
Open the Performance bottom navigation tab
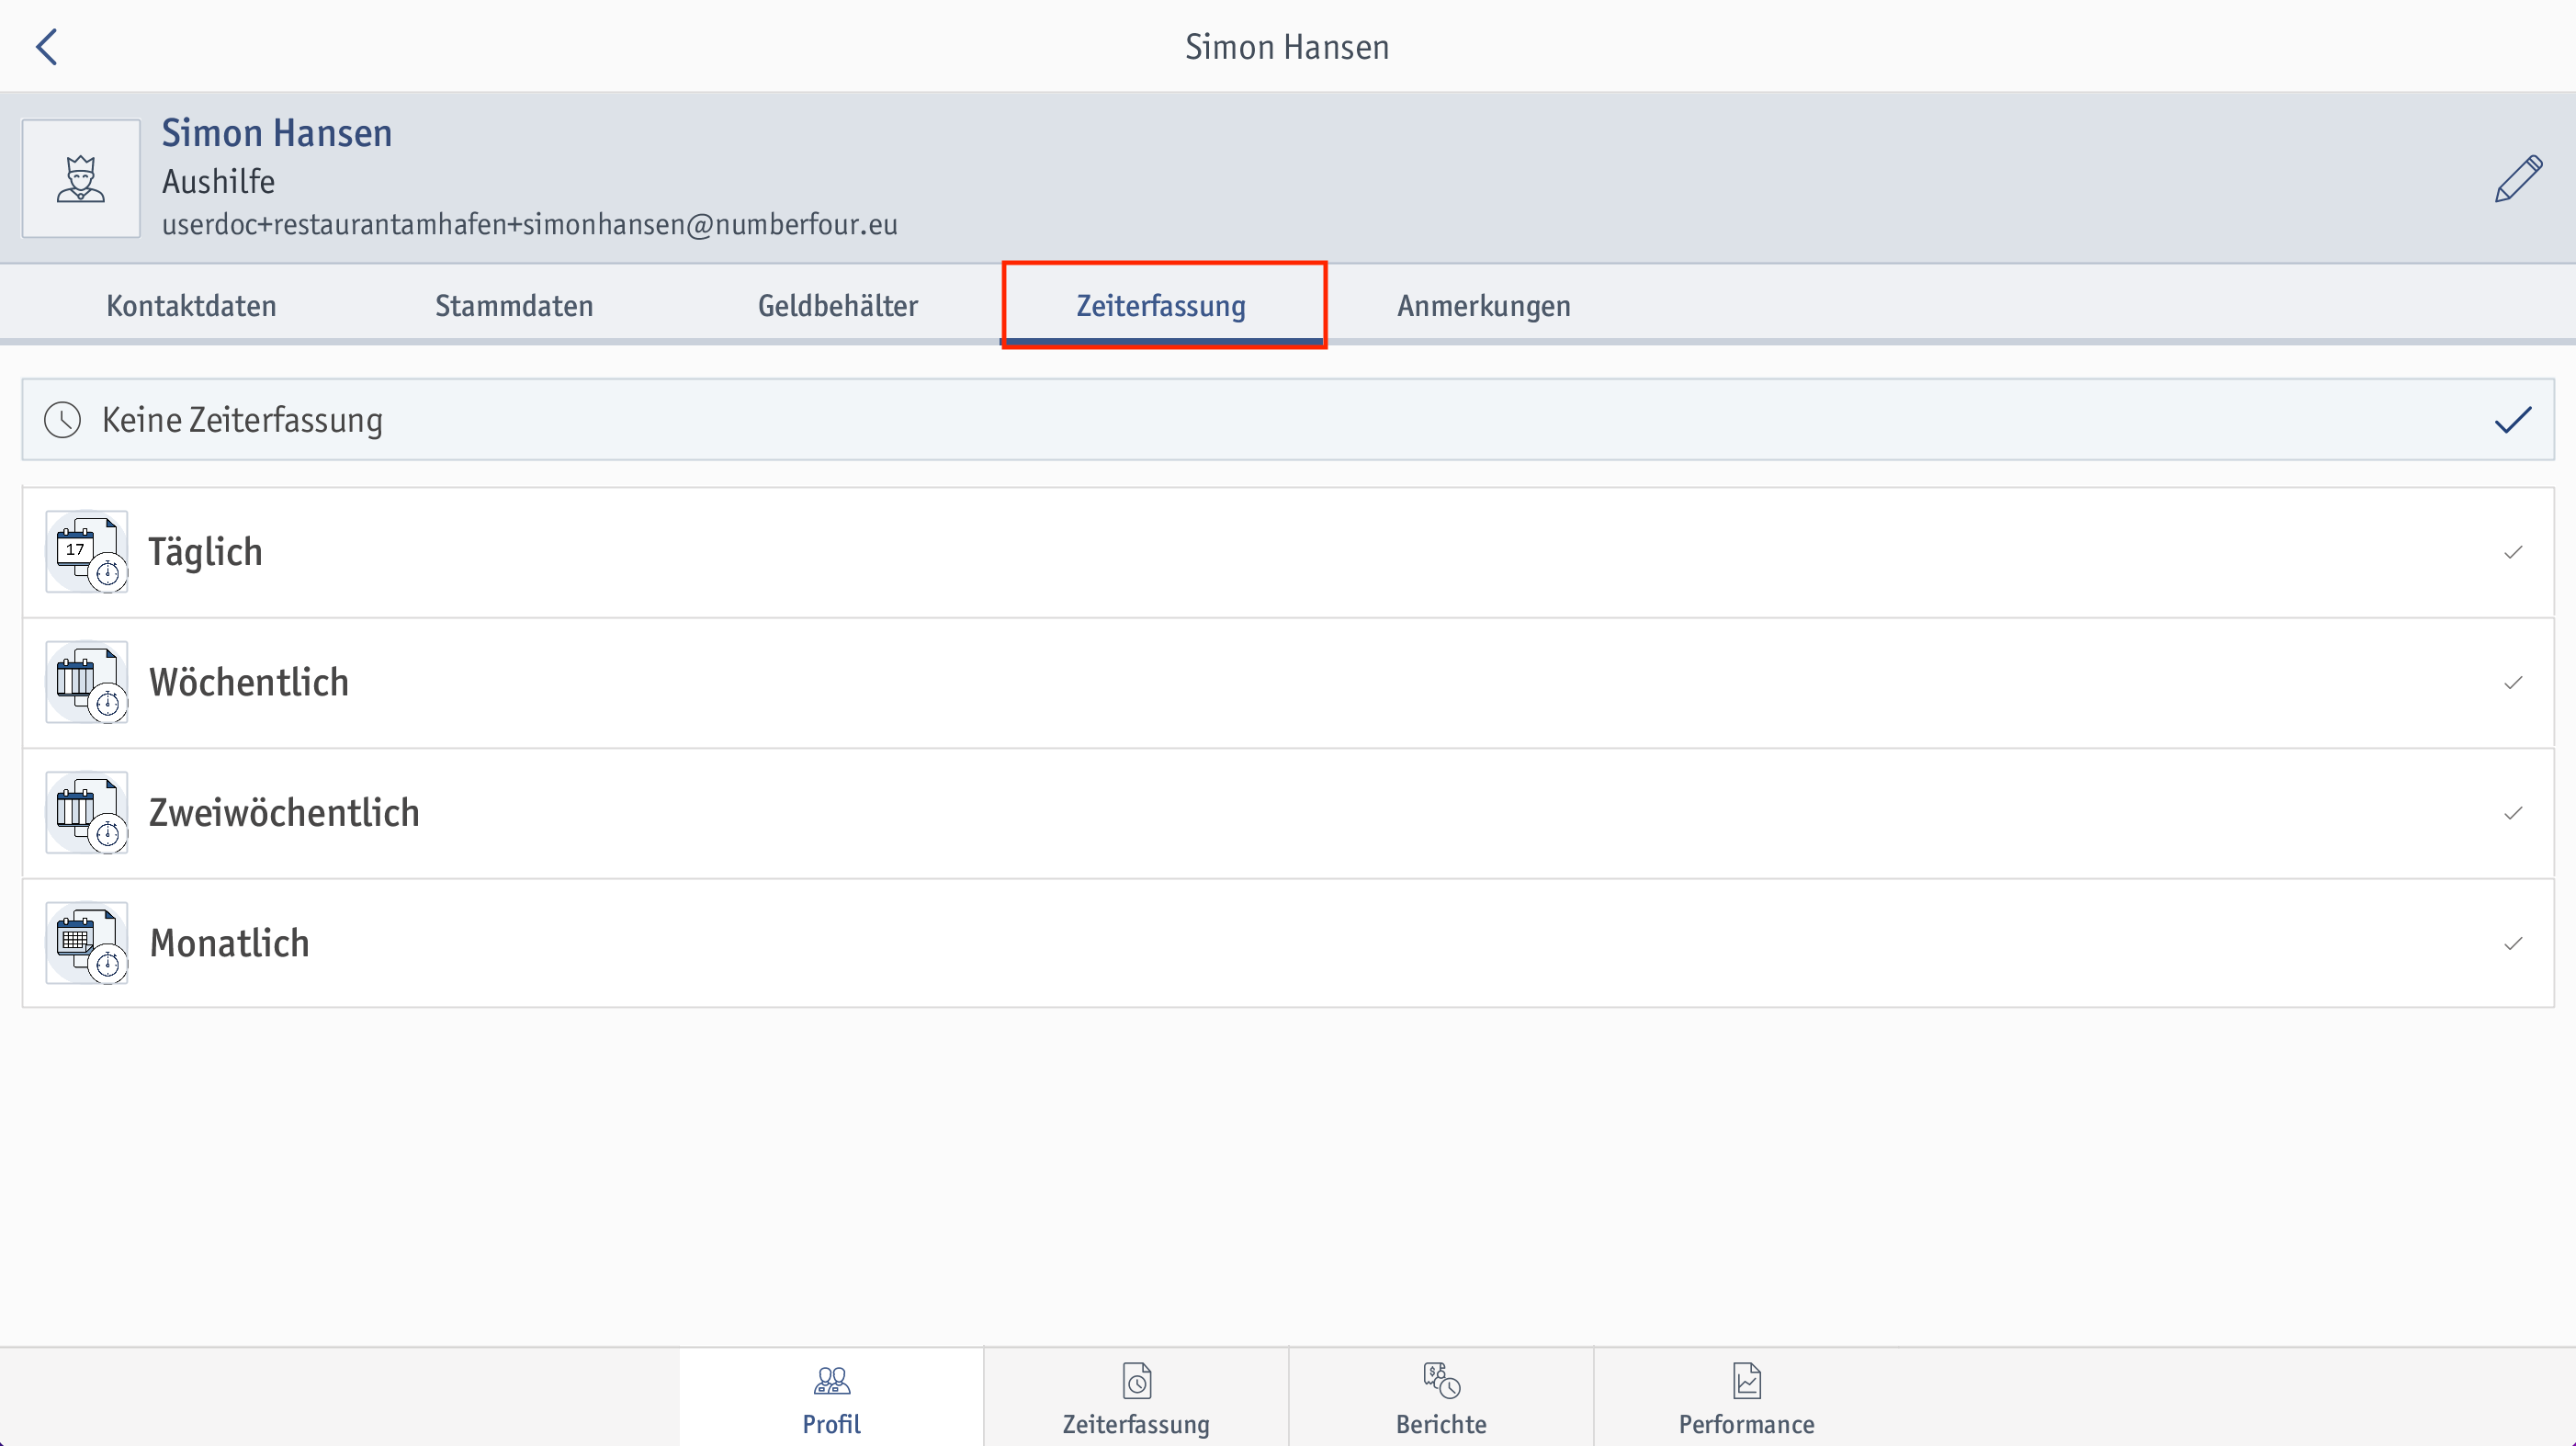point(1746,1398)
